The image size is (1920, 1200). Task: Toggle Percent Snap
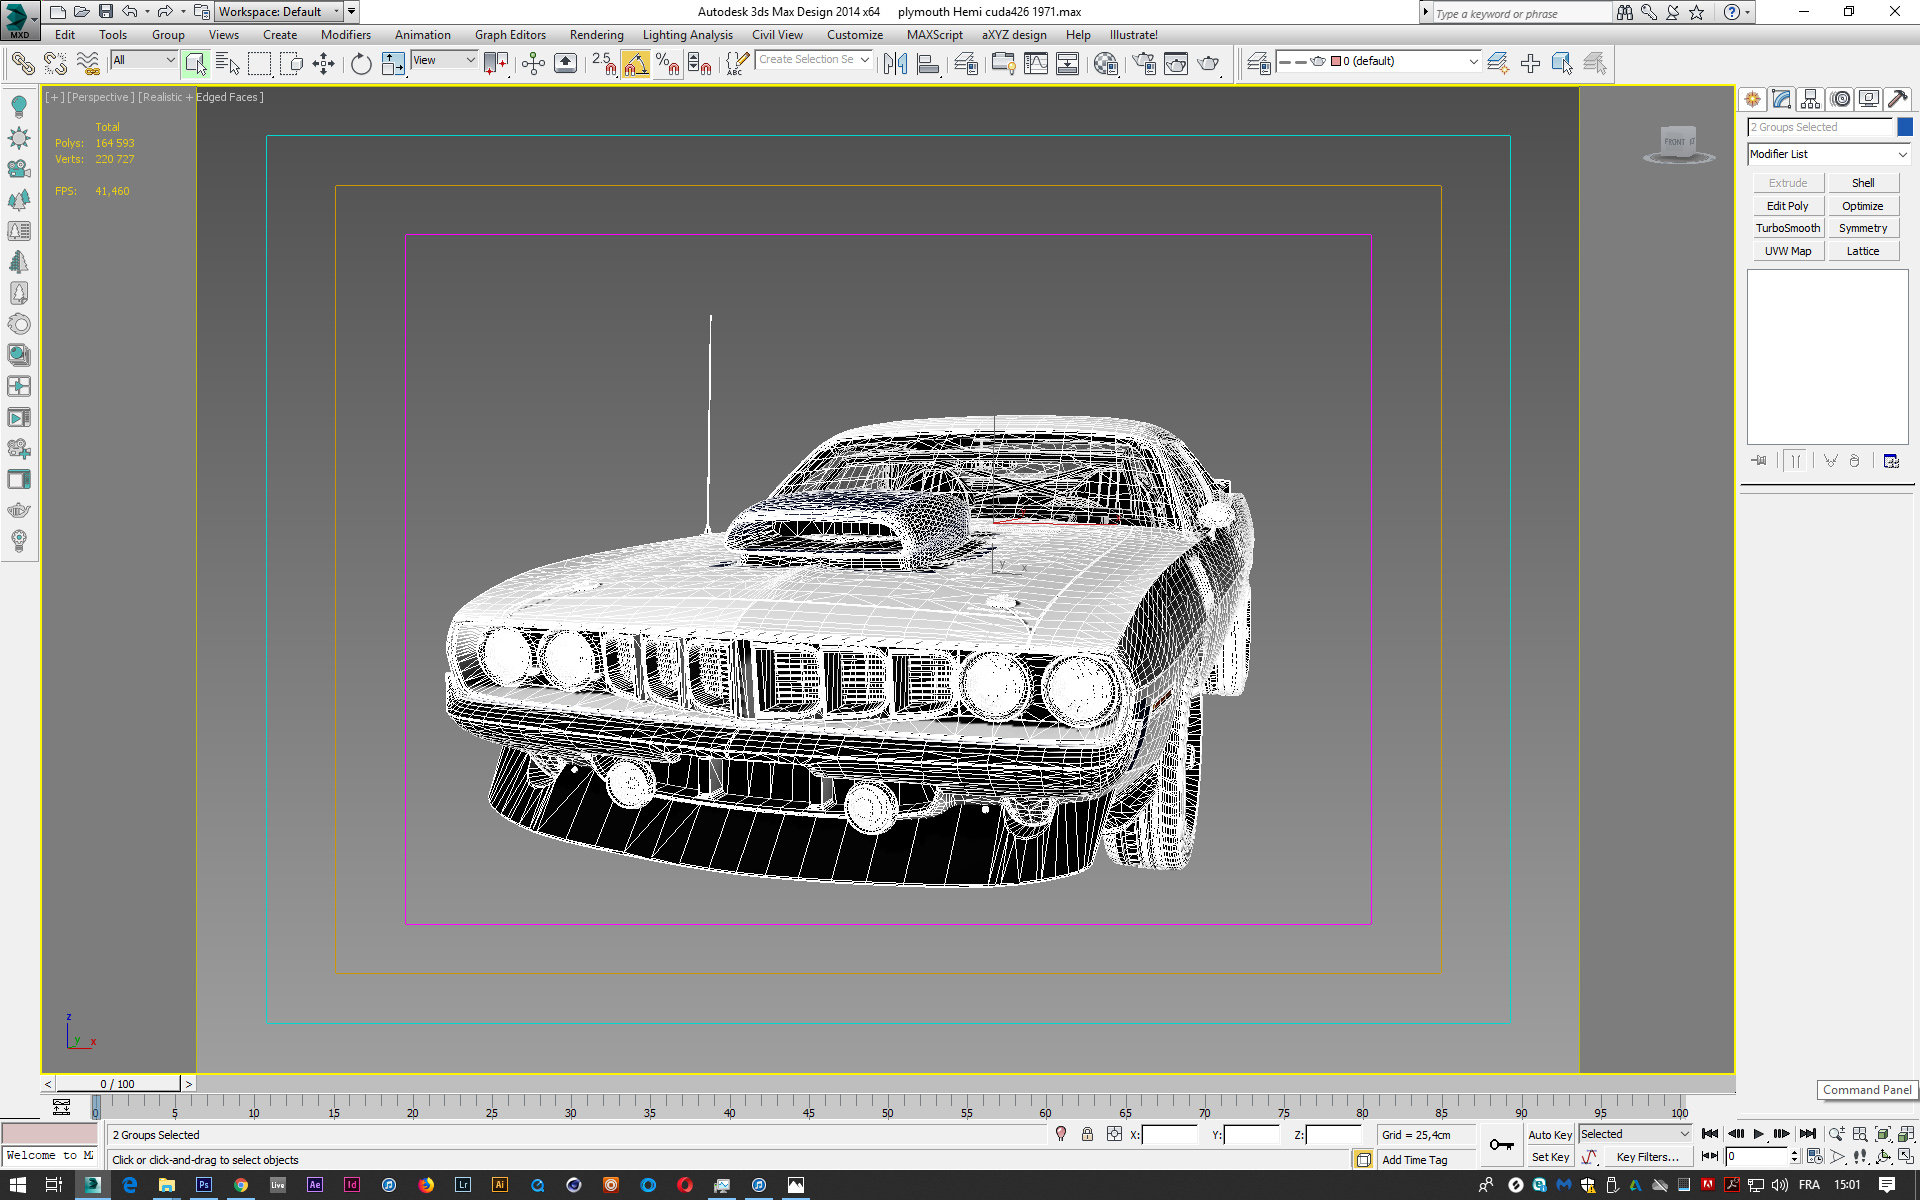[668, 64]
